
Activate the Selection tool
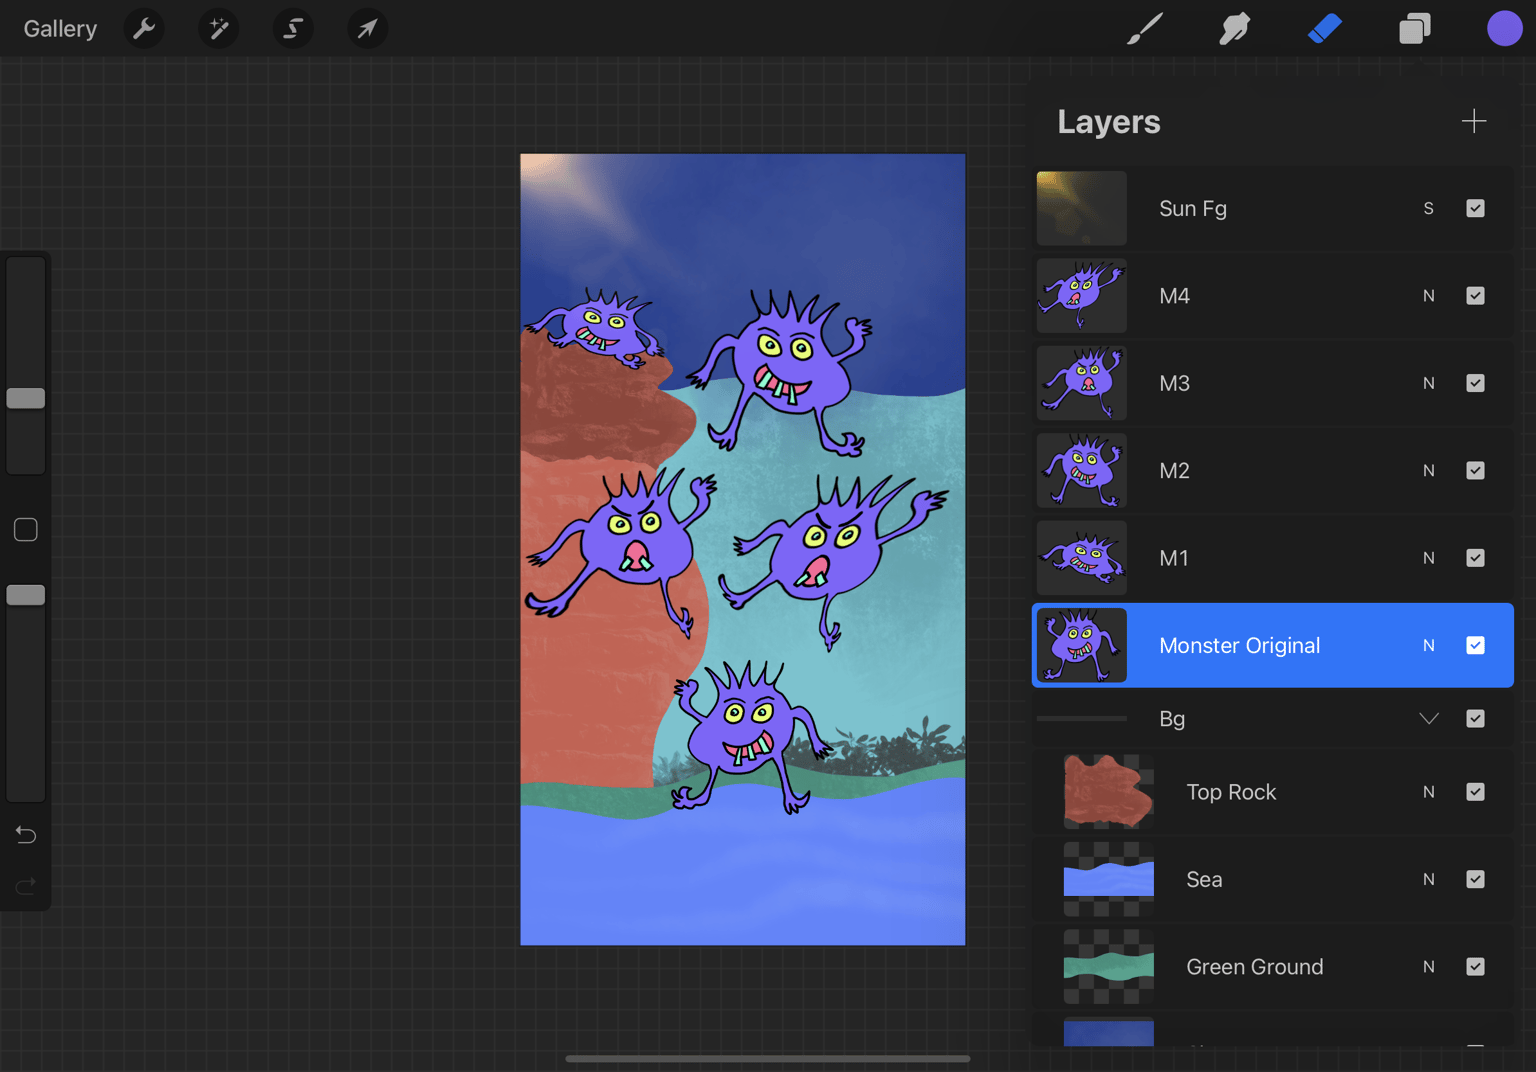(x=293, y=29)
